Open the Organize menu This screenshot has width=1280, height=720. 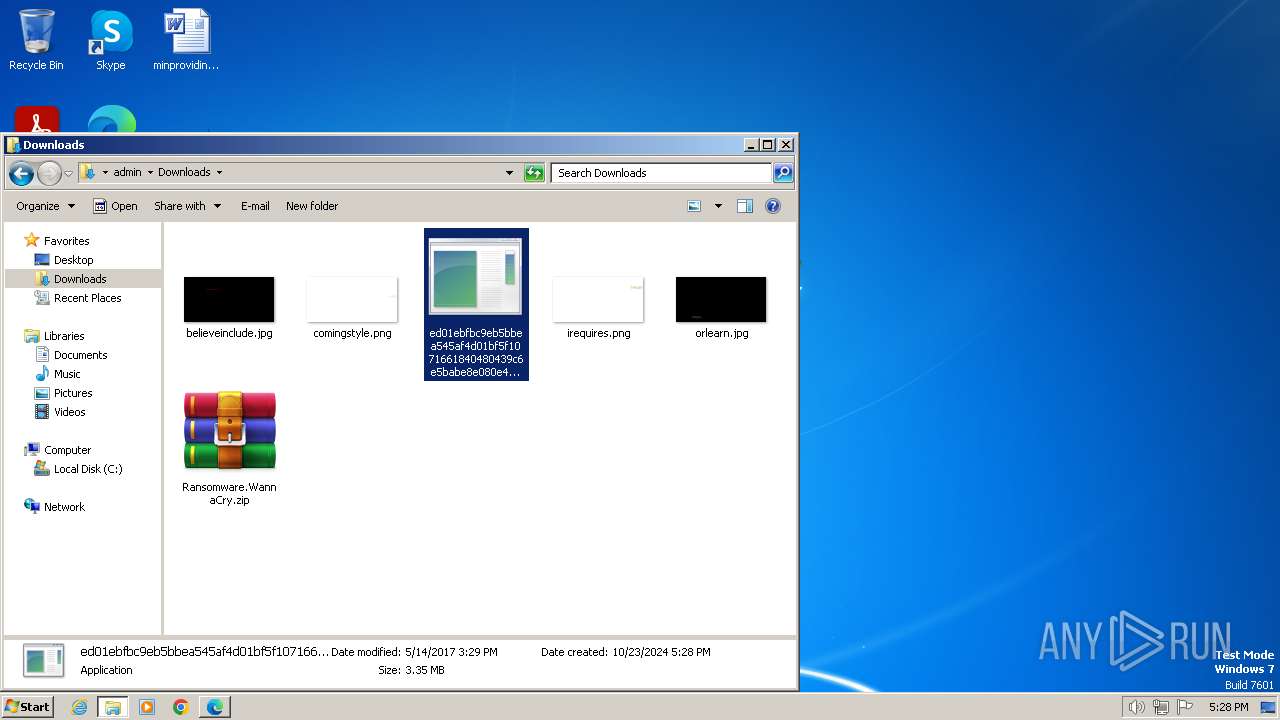(x=45, y=206)
